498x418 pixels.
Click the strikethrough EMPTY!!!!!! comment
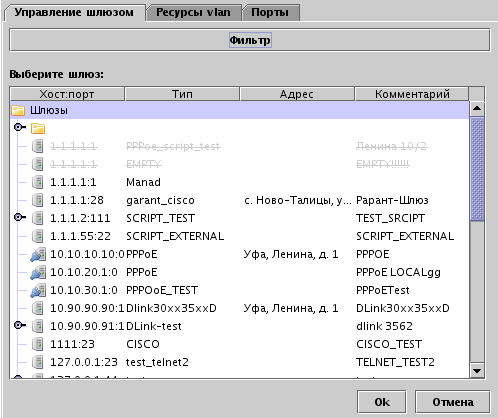[383, 164]
